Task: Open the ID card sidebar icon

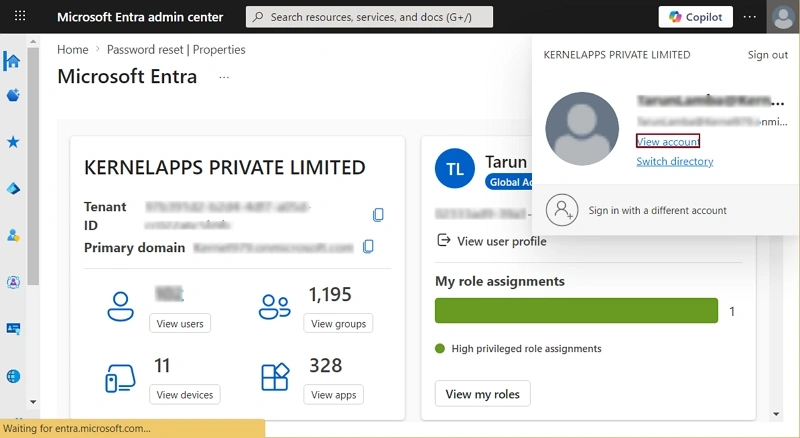Action: 13,328
